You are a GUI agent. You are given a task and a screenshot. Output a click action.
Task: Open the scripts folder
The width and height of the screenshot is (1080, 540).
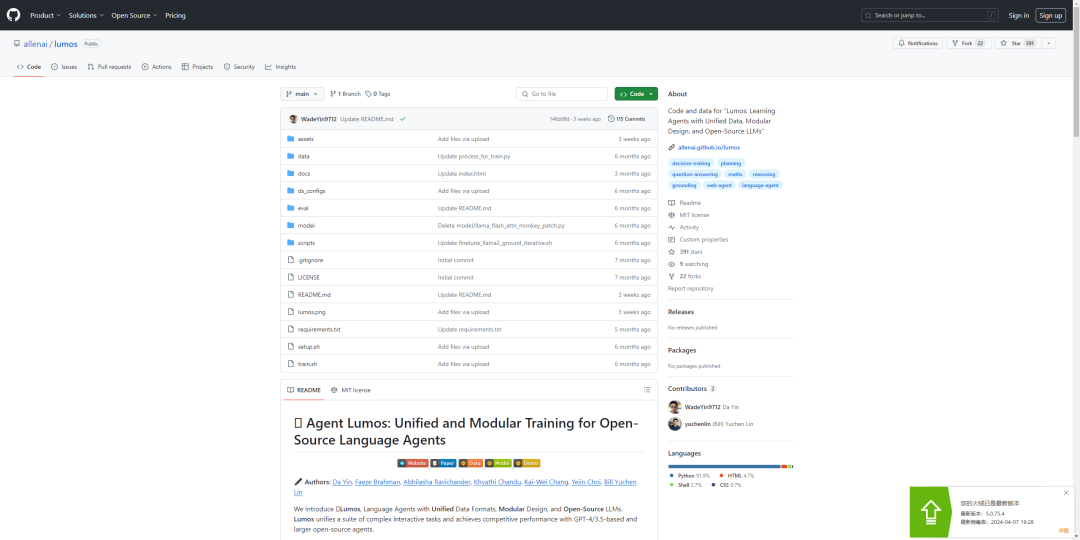[307, 242]
